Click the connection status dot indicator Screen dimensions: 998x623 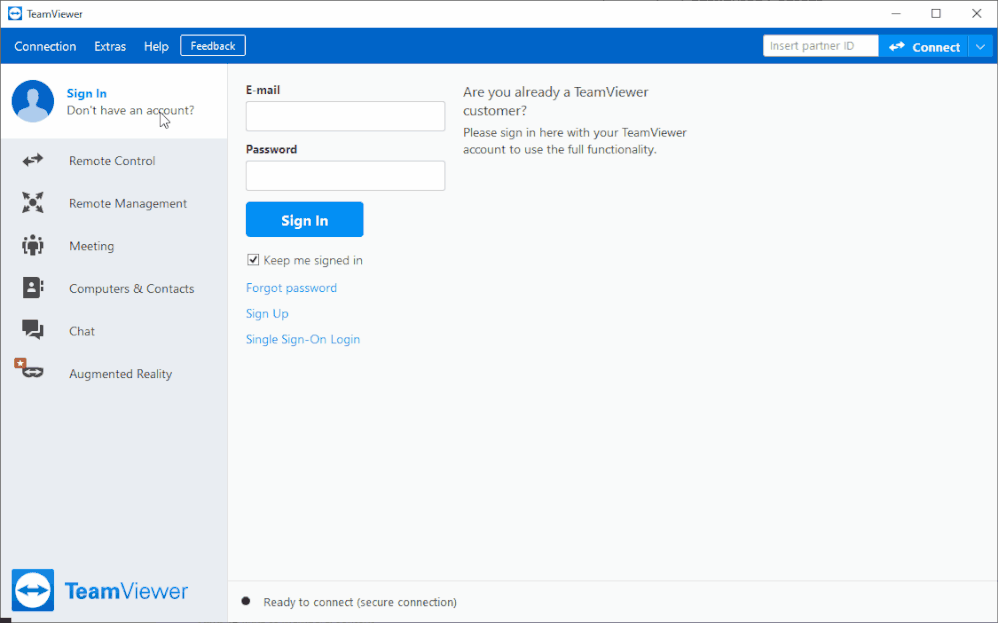(x=246, y=601)
